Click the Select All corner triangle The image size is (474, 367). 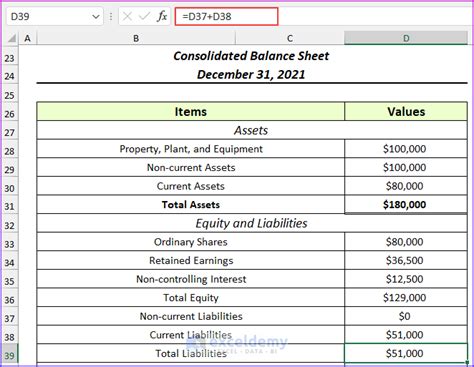[11, 38]
